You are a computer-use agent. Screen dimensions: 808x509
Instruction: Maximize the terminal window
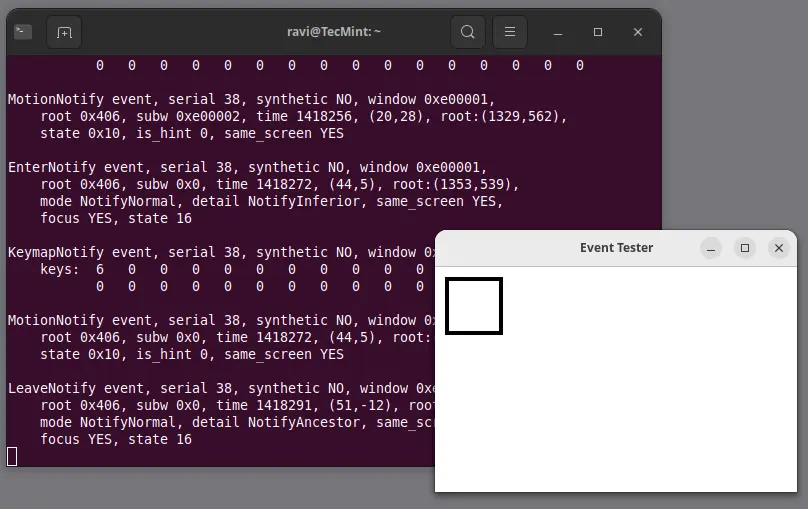[x=598, y=32]
